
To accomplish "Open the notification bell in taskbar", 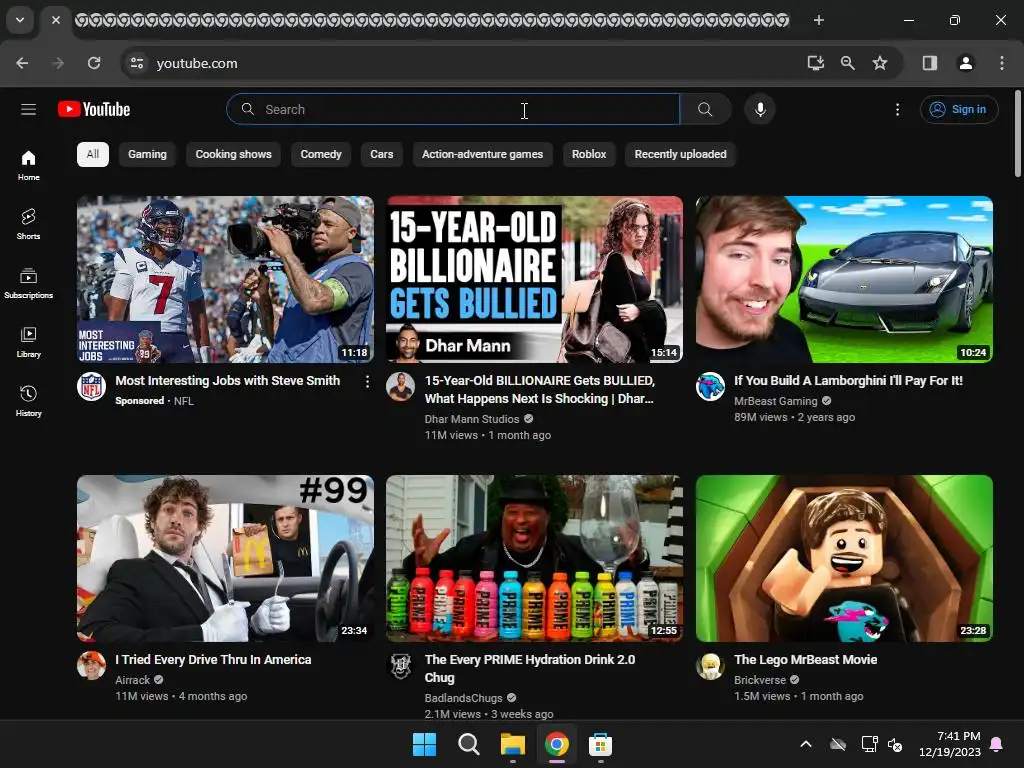I will tap(997, 744).
